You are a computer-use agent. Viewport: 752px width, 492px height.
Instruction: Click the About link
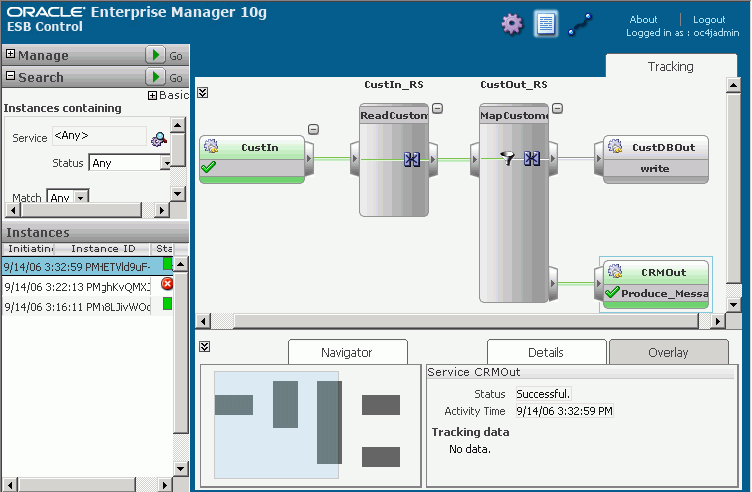[643, 20]
